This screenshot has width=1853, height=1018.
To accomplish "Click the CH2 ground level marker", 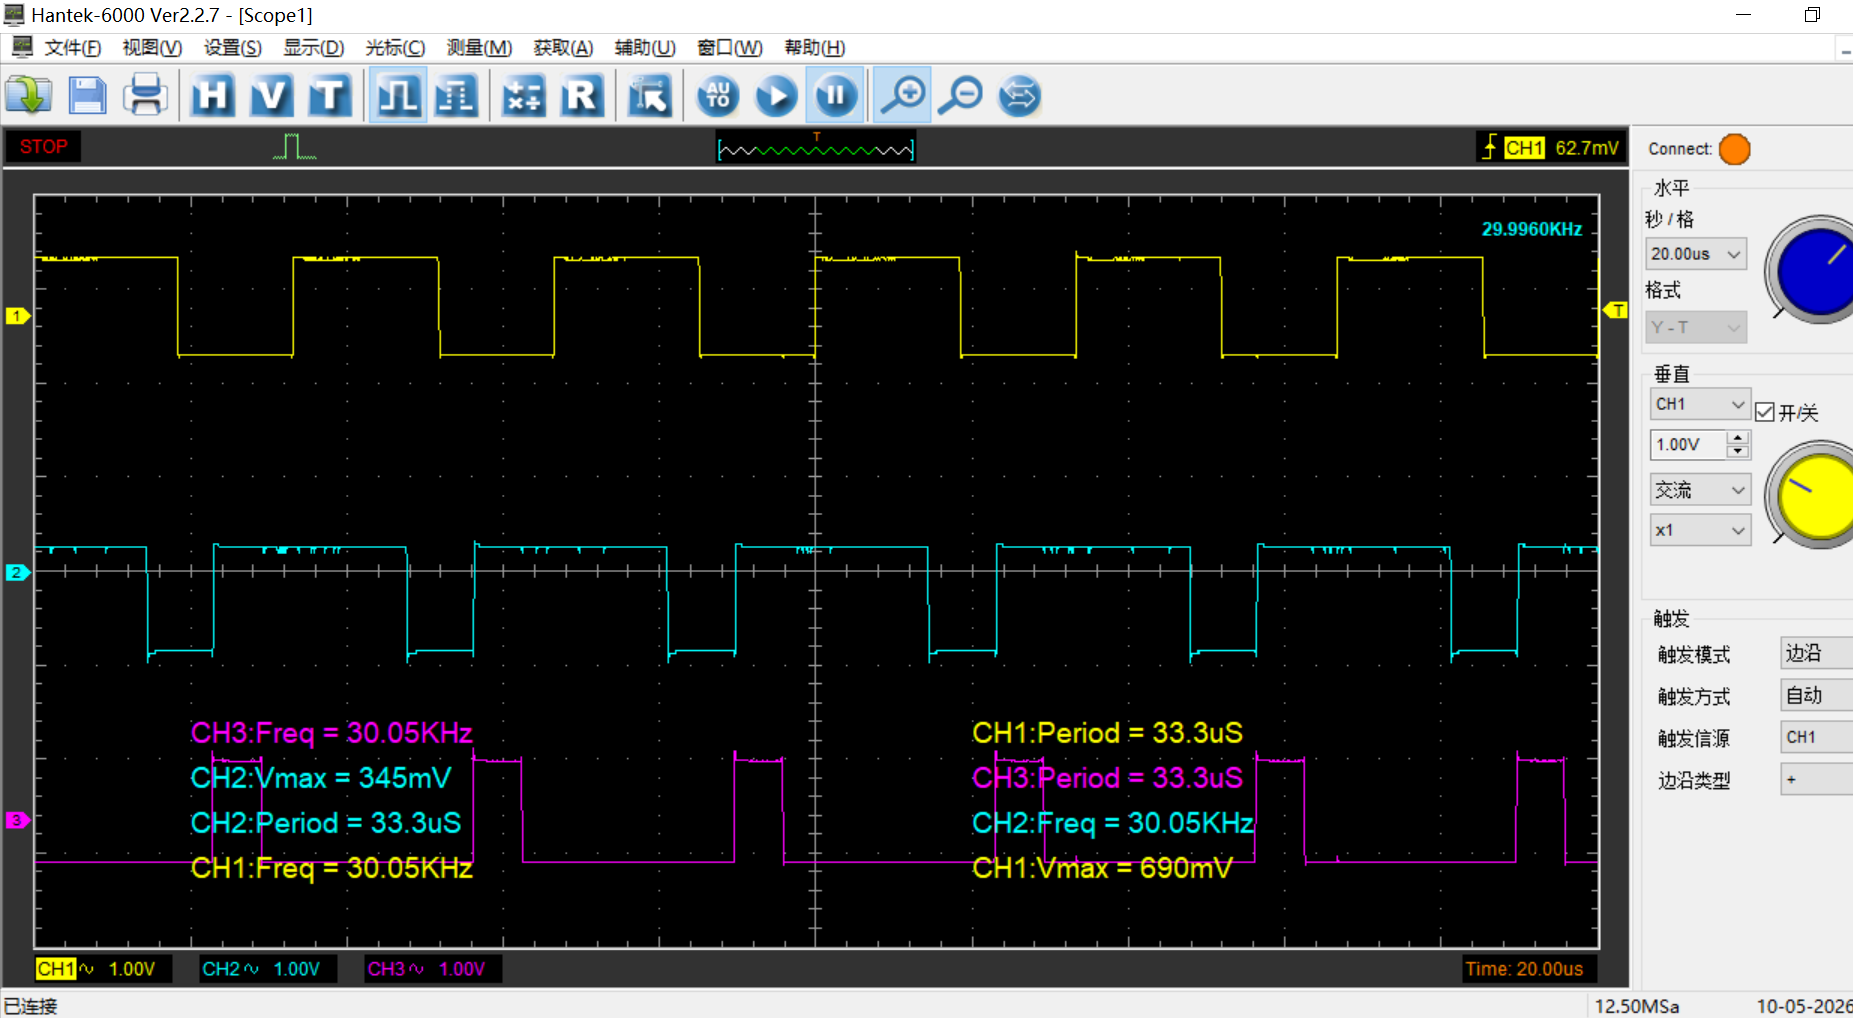I will [x=17, y=572].
